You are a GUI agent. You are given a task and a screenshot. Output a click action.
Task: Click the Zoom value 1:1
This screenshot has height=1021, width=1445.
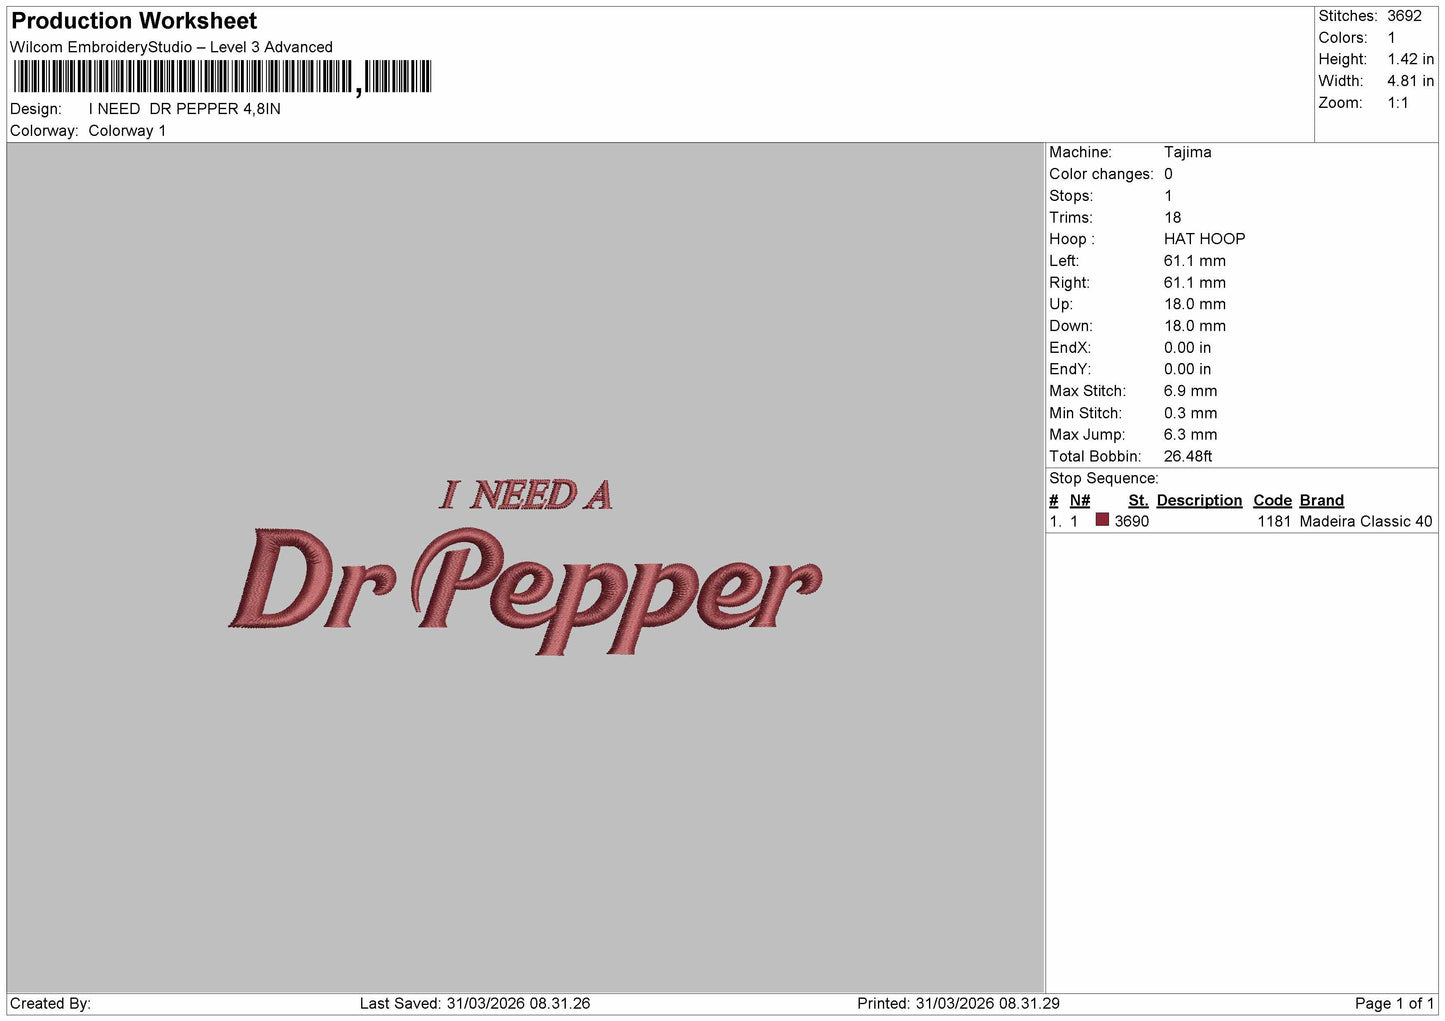pos(1398,103)
